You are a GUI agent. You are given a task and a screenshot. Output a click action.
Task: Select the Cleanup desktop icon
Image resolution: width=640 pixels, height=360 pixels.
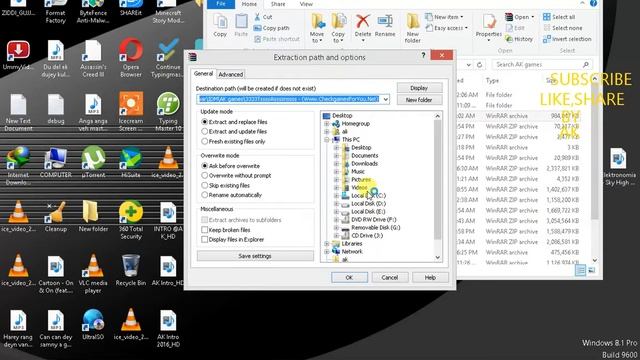56,216
